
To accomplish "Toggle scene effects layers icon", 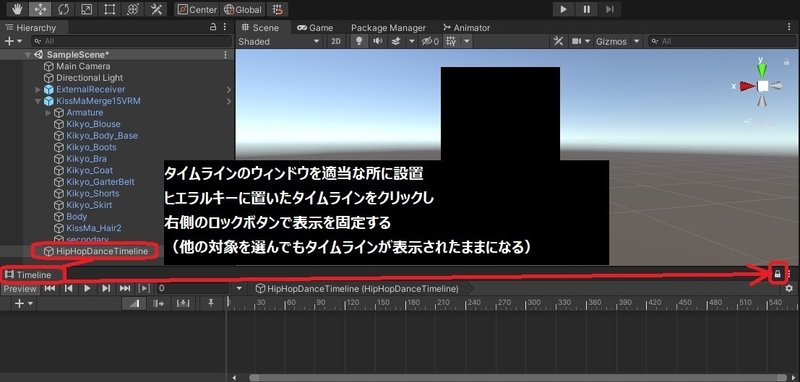I will (395, 41).
